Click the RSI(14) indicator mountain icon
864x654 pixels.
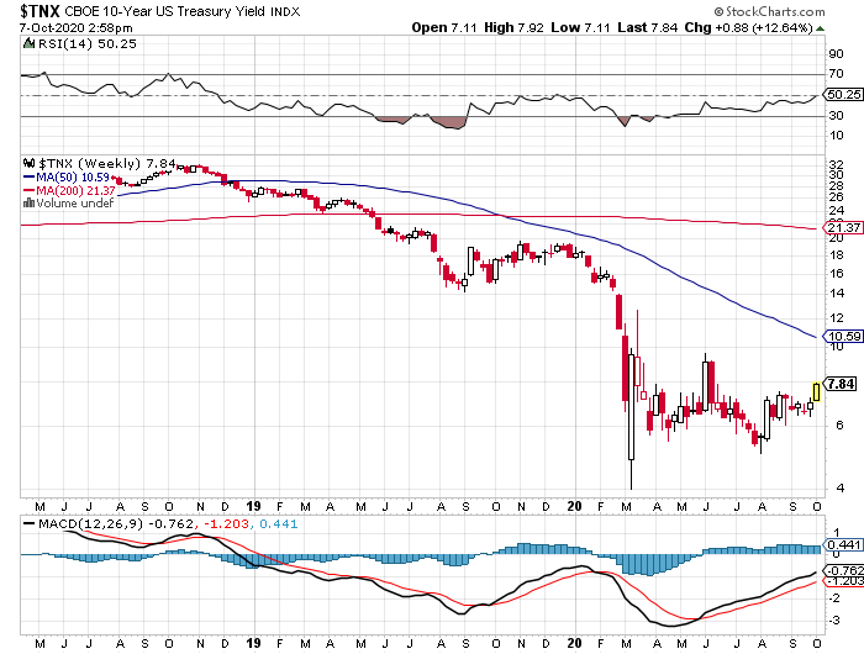pyautogui.click(x=27, y=43)
